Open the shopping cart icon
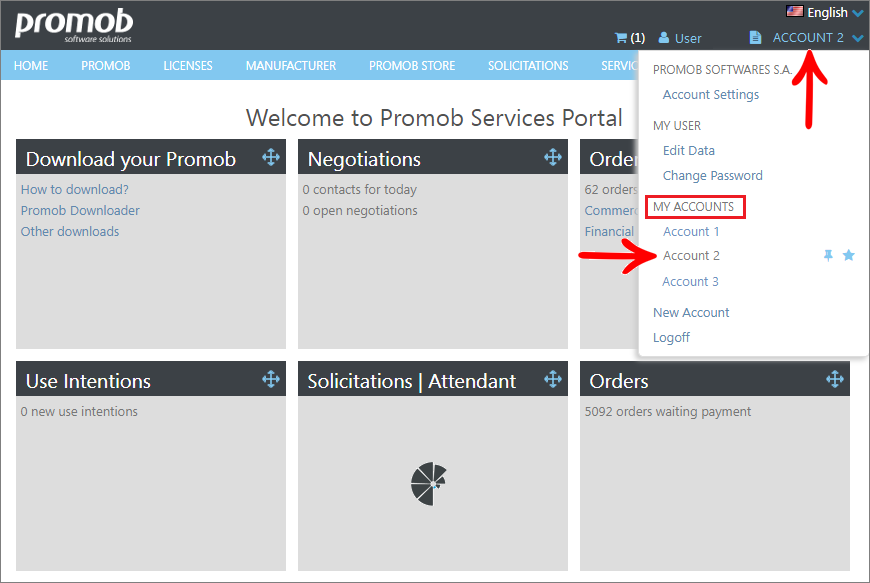This screenshot has height=583, width=870. (x=621, y=38)
